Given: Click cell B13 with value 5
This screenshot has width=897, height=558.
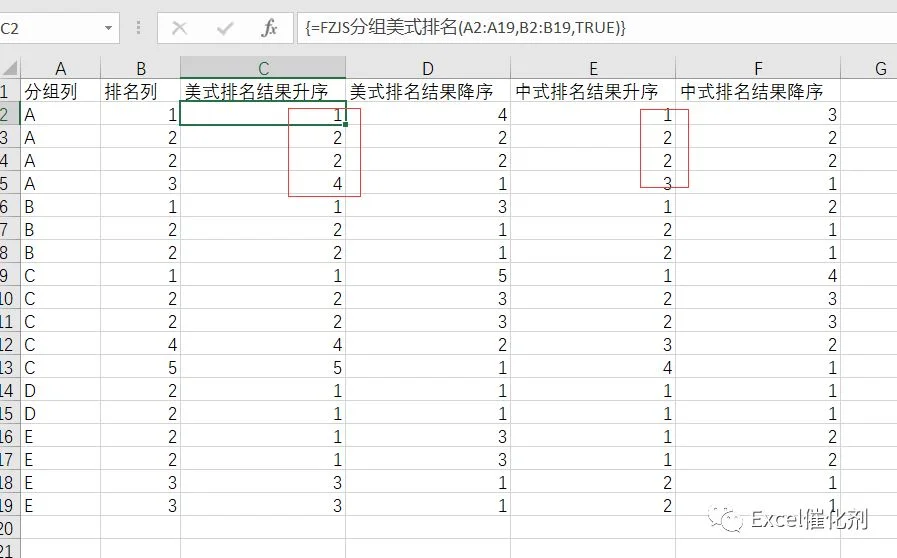Looking at the screenshot, I should [141, 367].
